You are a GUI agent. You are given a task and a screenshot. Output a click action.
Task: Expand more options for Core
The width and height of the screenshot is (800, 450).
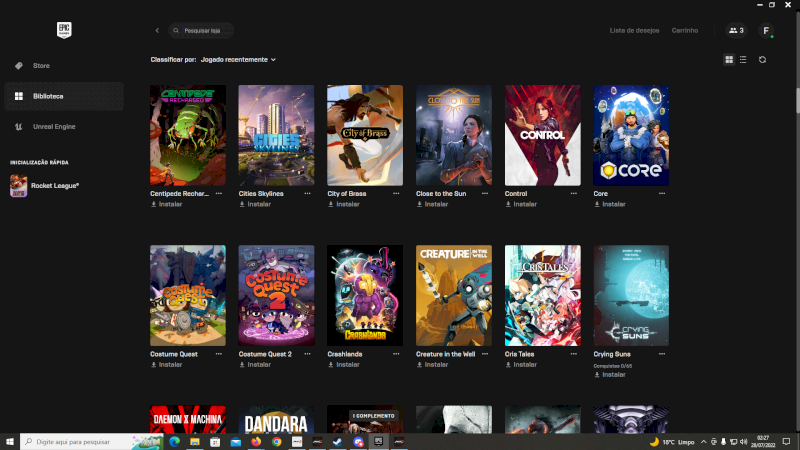coord(662,193)
